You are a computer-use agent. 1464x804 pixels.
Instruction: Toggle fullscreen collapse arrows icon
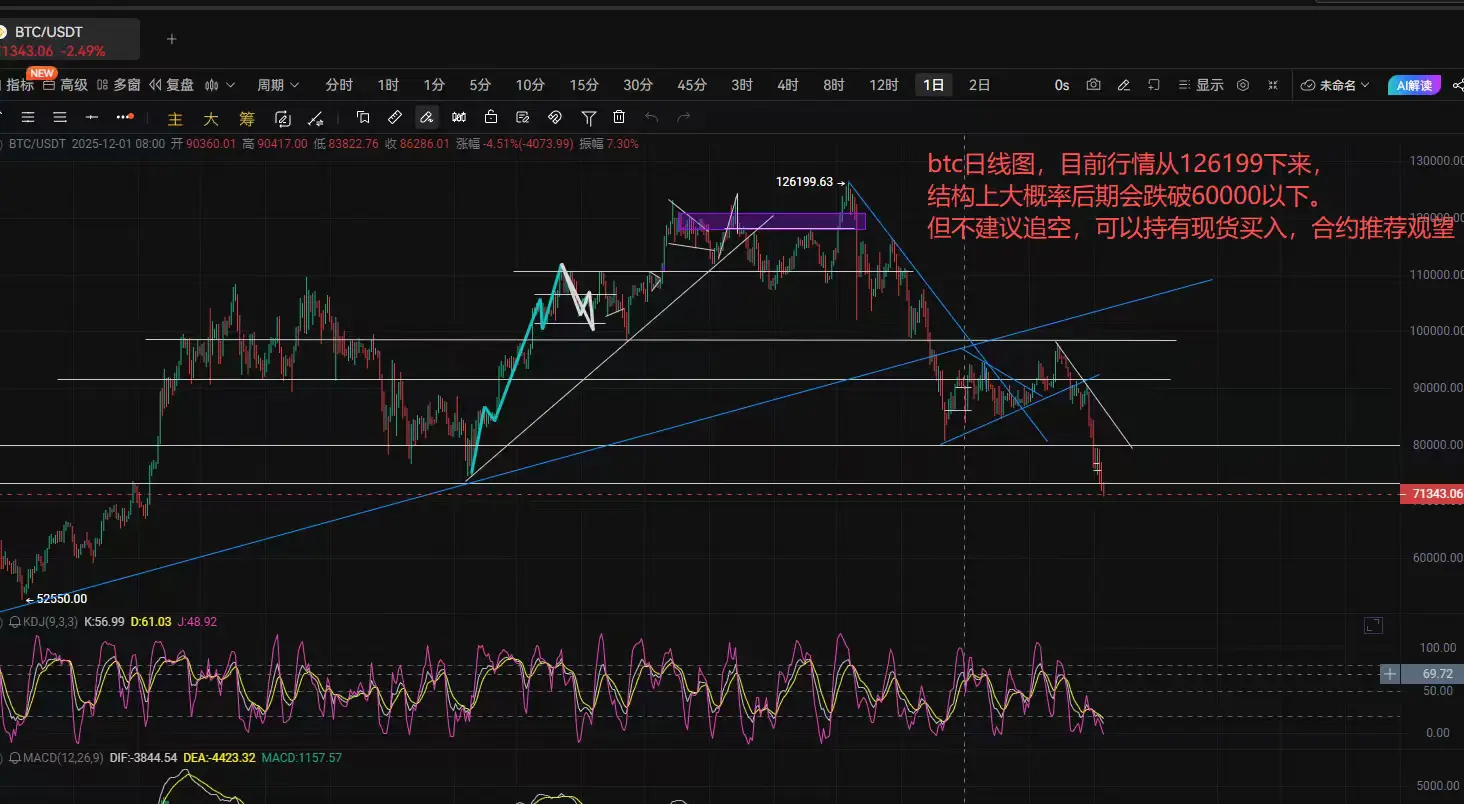pyautogui.click(x=1273, y=85)
